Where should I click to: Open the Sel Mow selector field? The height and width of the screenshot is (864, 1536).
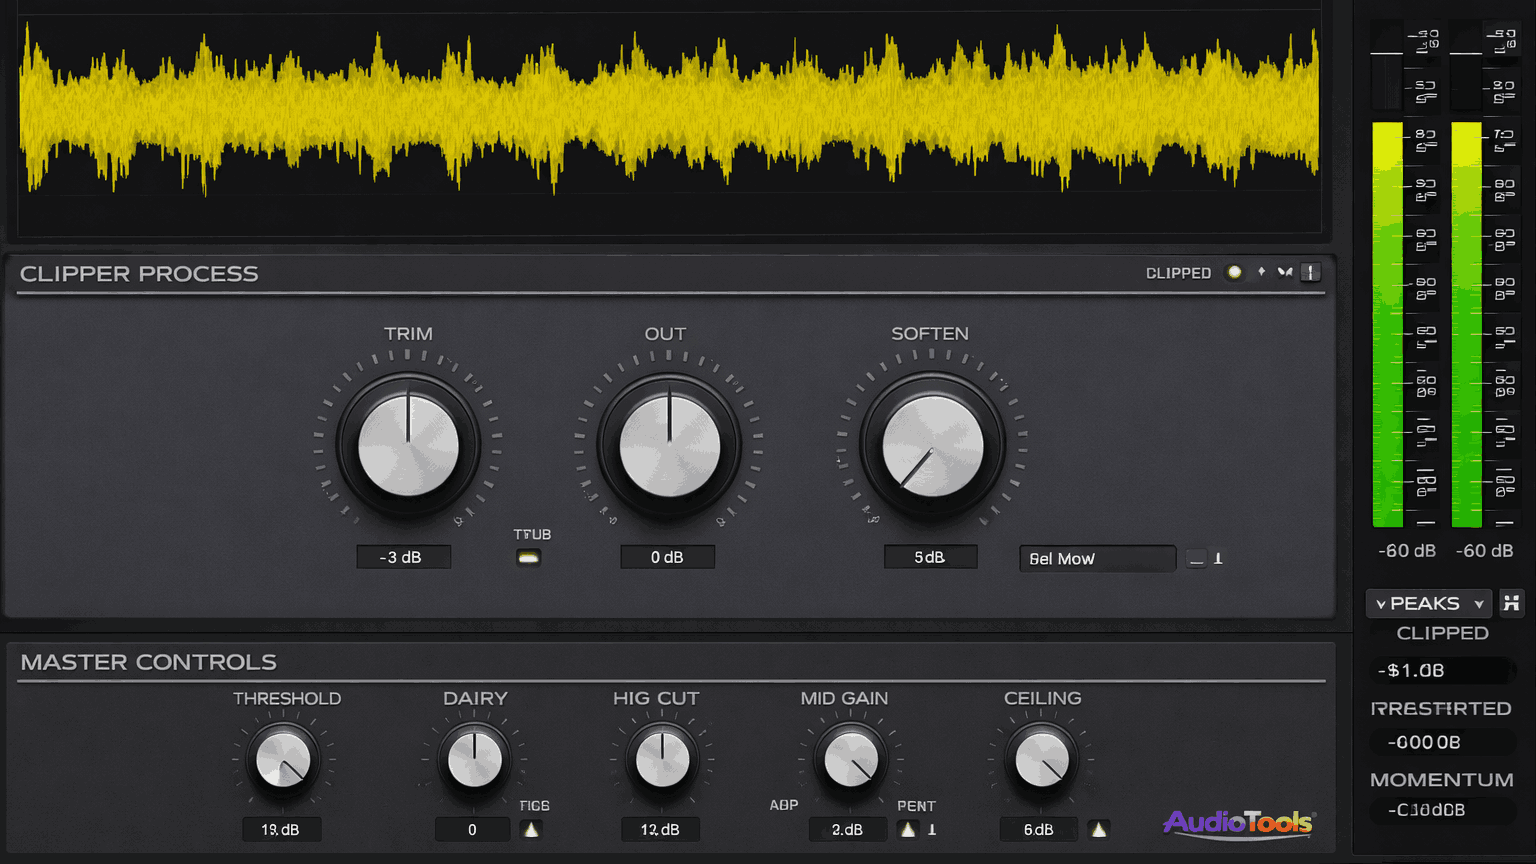(1097, 559)
